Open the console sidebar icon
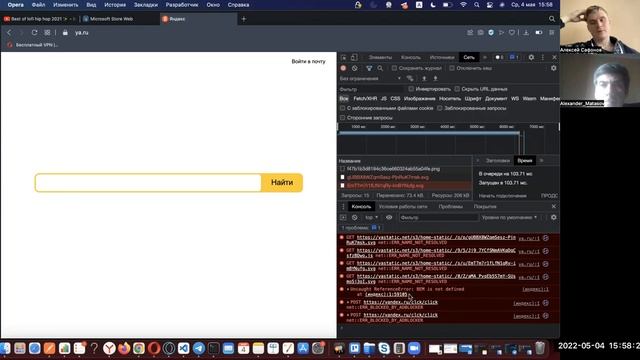The width and height of the screenshot is (640, 360). tap(343, 218)
